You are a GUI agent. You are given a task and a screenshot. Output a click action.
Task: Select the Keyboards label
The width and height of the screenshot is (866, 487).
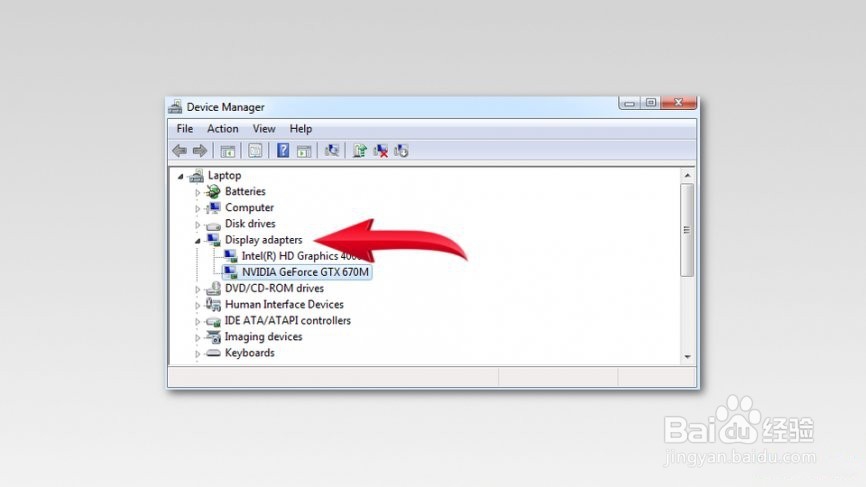pos(250,353)
